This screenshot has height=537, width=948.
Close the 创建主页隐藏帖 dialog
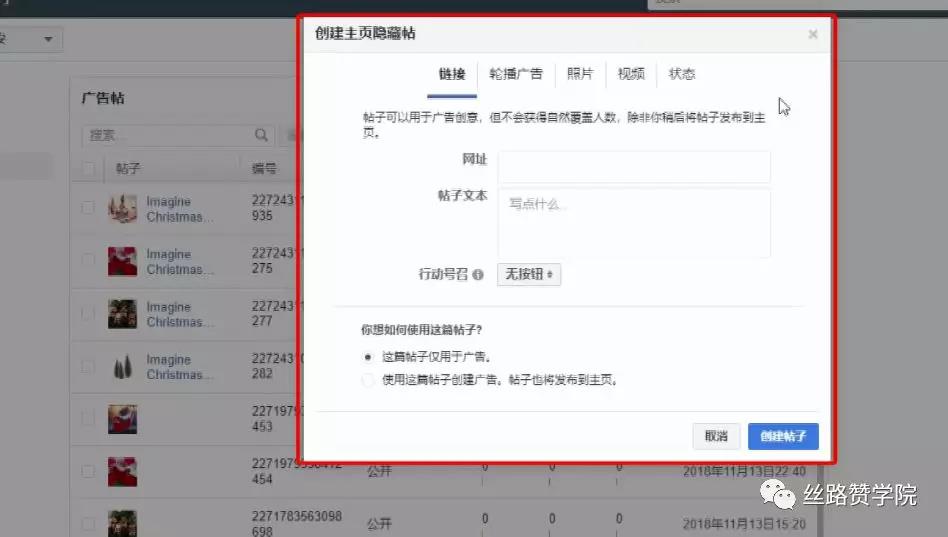point(813,34)
